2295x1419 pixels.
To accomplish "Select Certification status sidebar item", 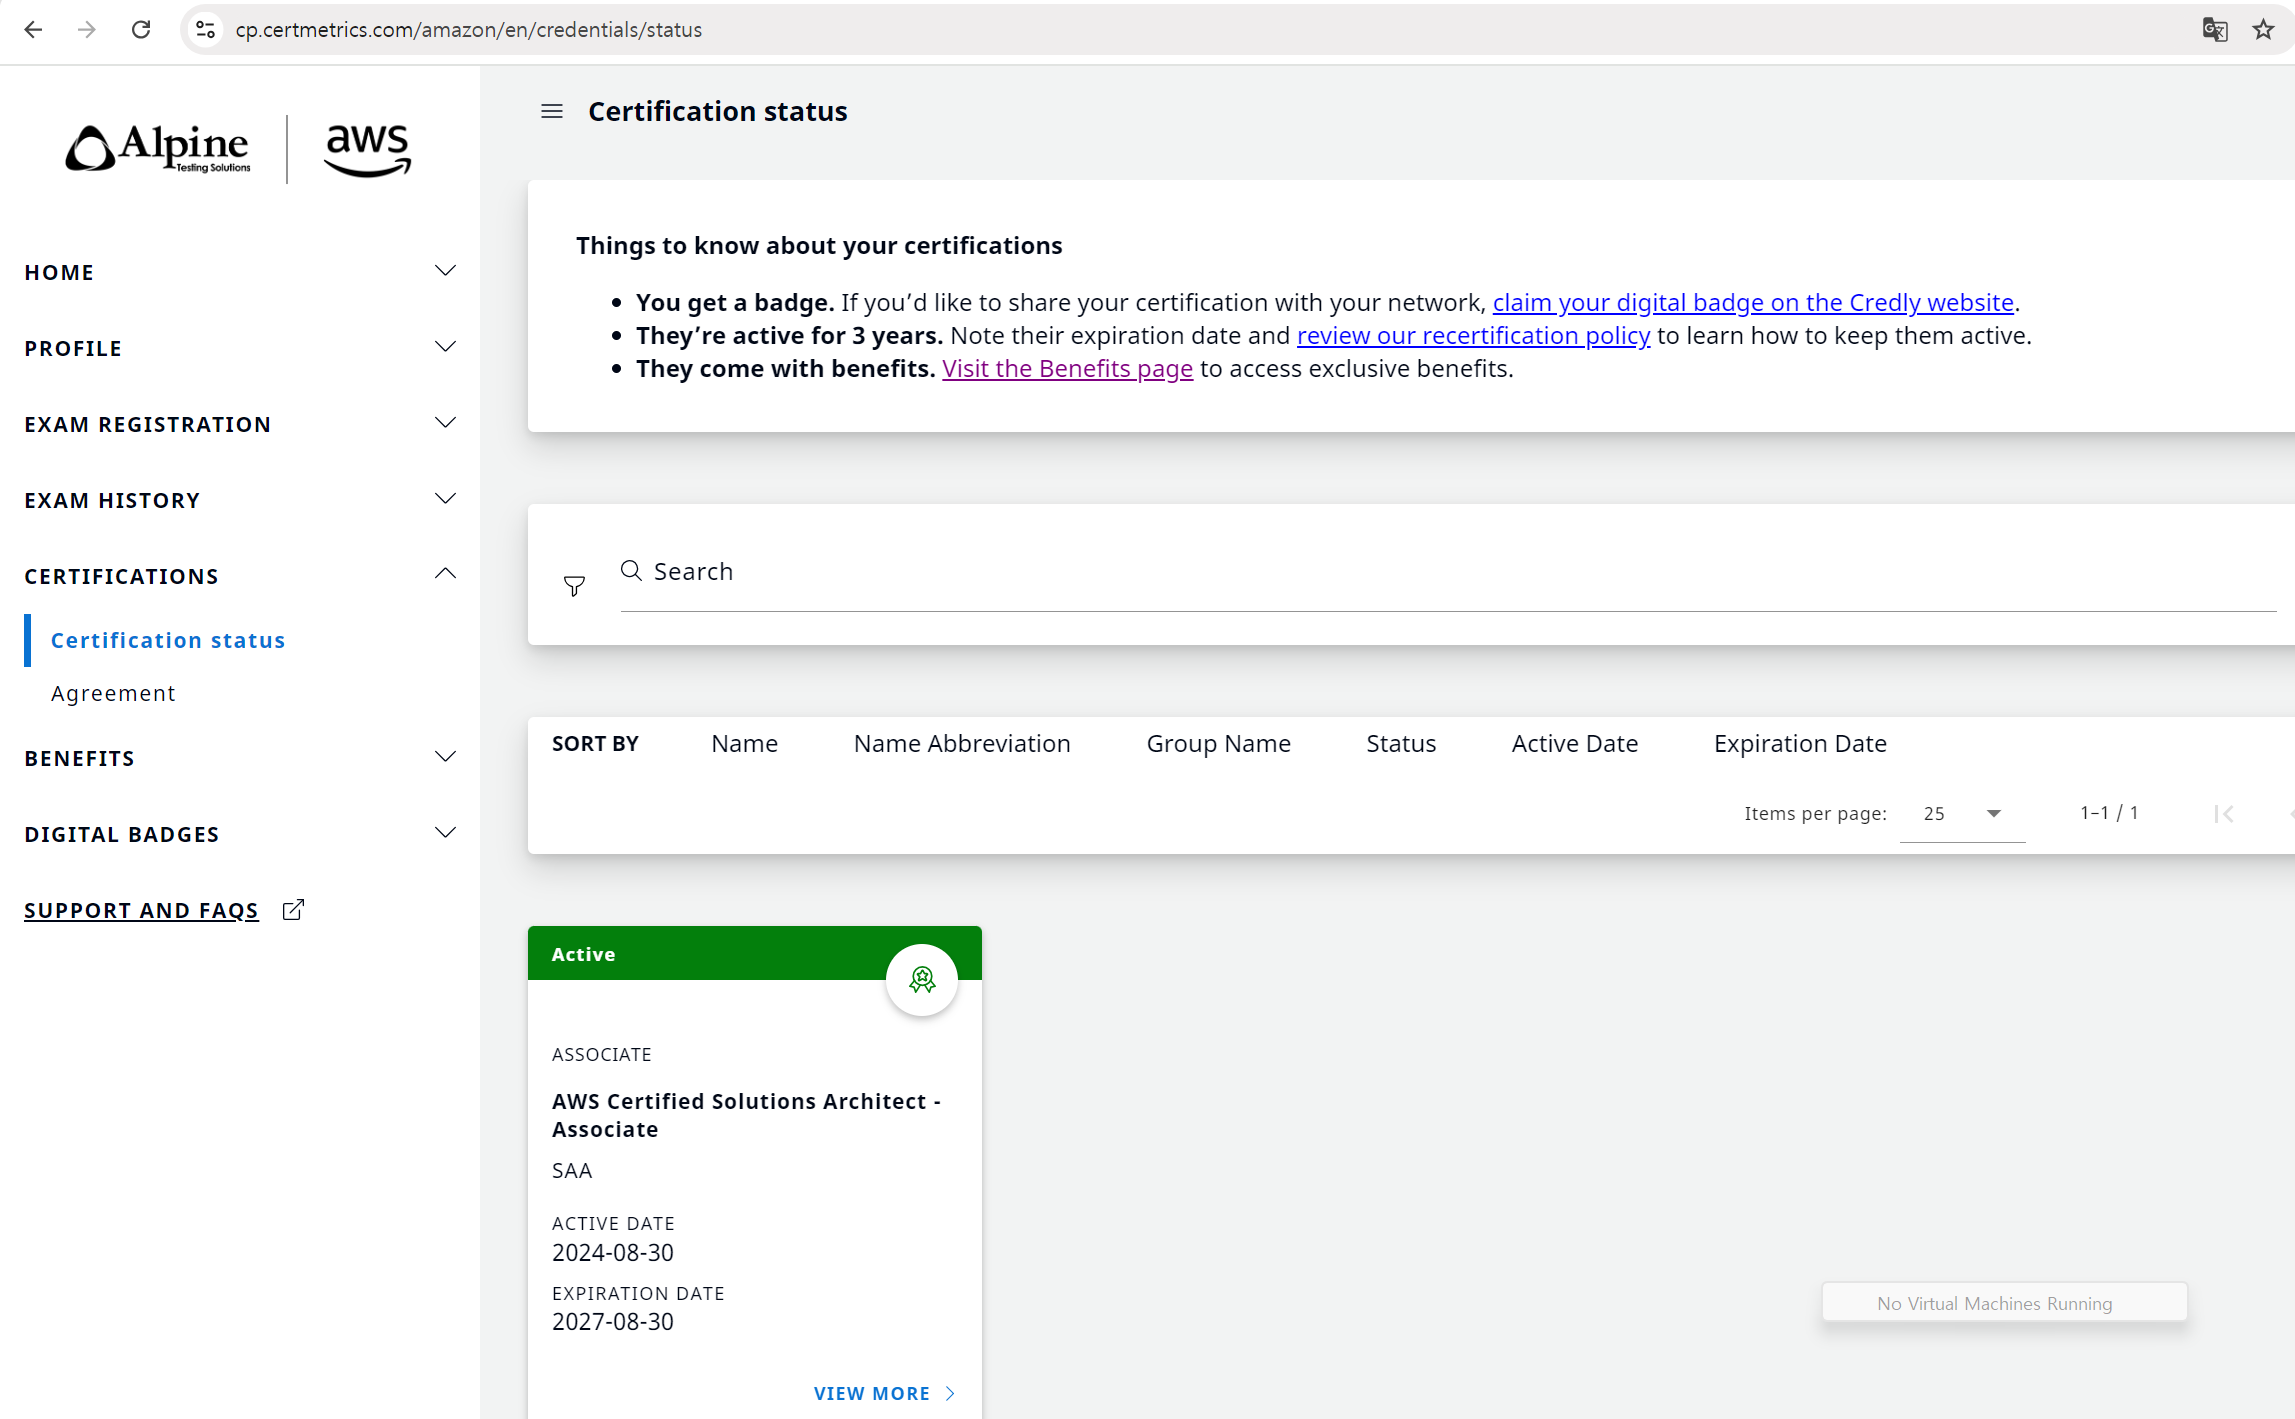I will pyautogui.click(x=168, y=640).
